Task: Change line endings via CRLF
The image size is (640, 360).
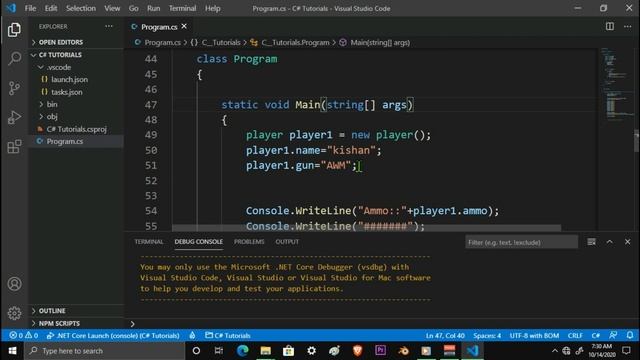Action: 575,336
